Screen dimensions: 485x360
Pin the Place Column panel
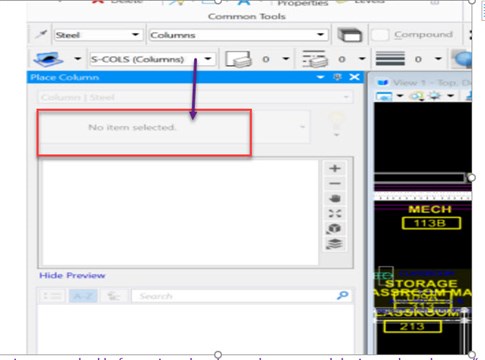point(337,77)
